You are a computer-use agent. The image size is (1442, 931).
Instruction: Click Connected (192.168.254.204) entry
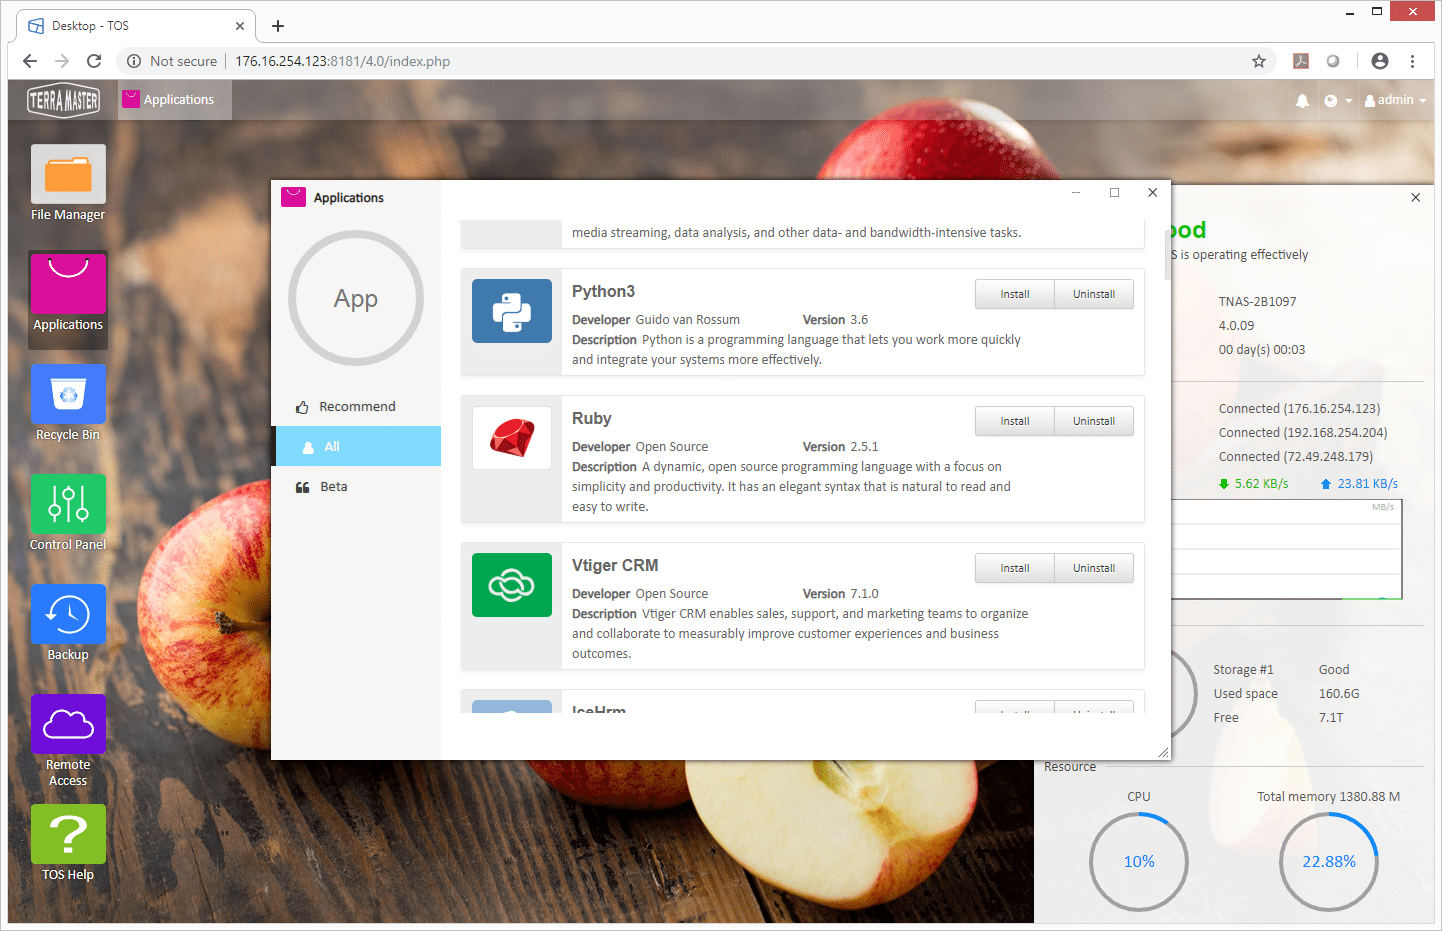(1303, 432)
